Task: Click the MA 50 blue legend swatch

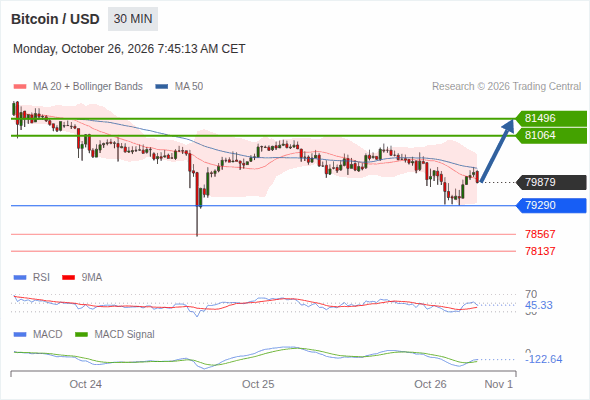Action: coord(162,87)
